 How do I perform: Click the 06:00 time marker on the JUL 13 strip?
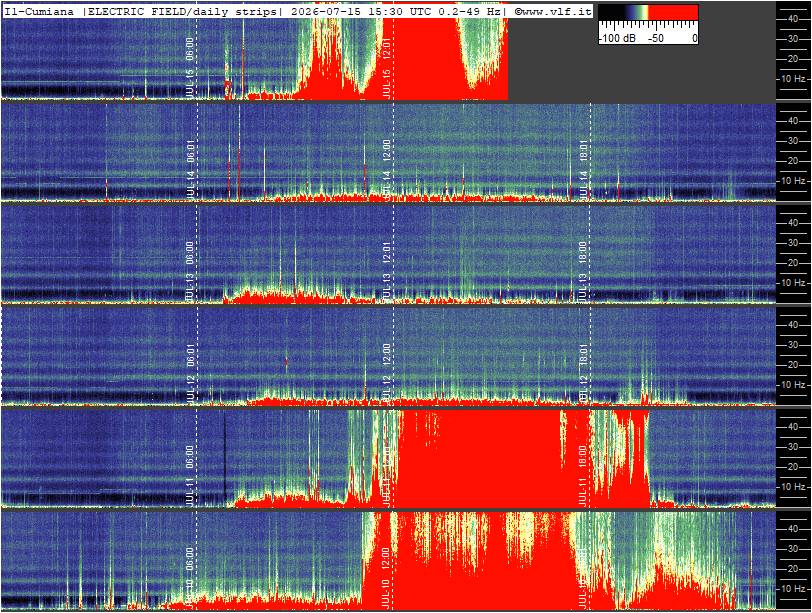pos(190,252)
